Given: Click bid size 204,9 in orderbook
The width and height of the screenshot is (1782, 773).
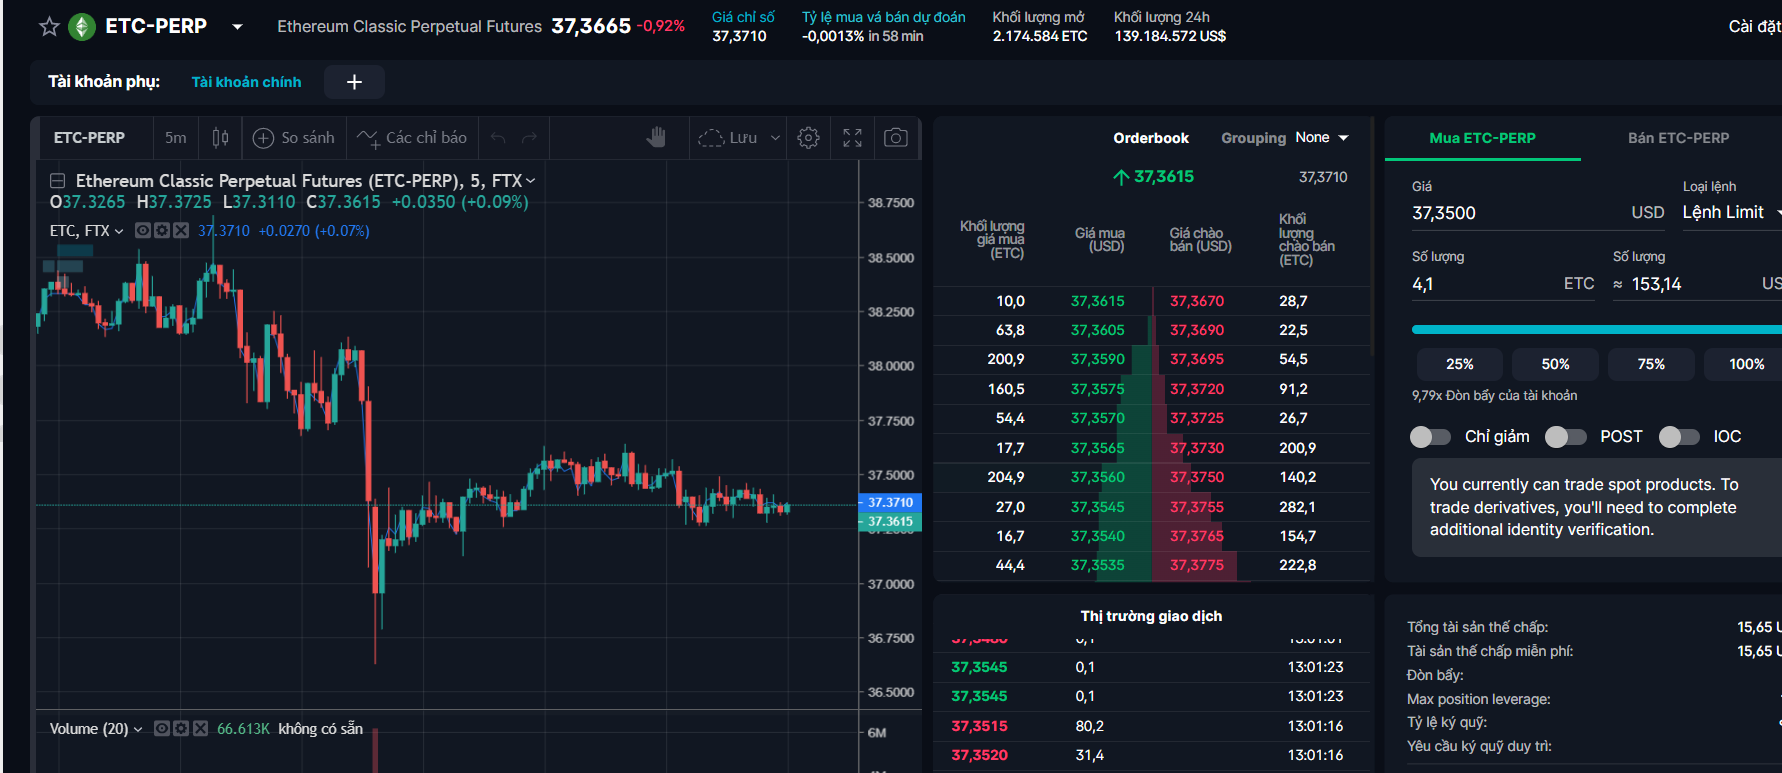Looking at the screenshot, I should pyautogui.click(x=1006, y=477).
